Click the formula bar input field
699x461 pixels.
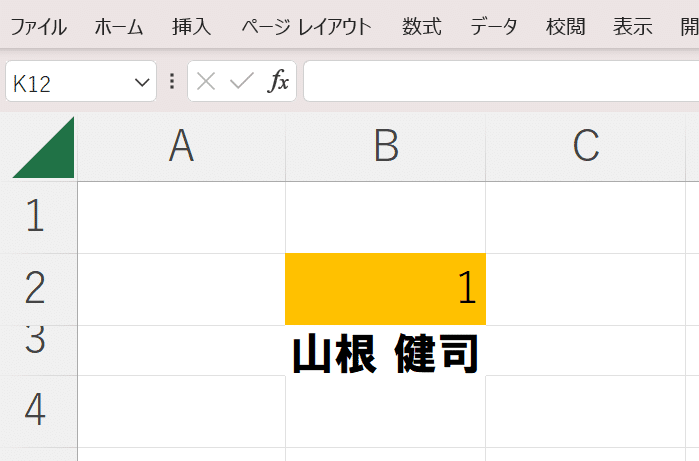501,81
